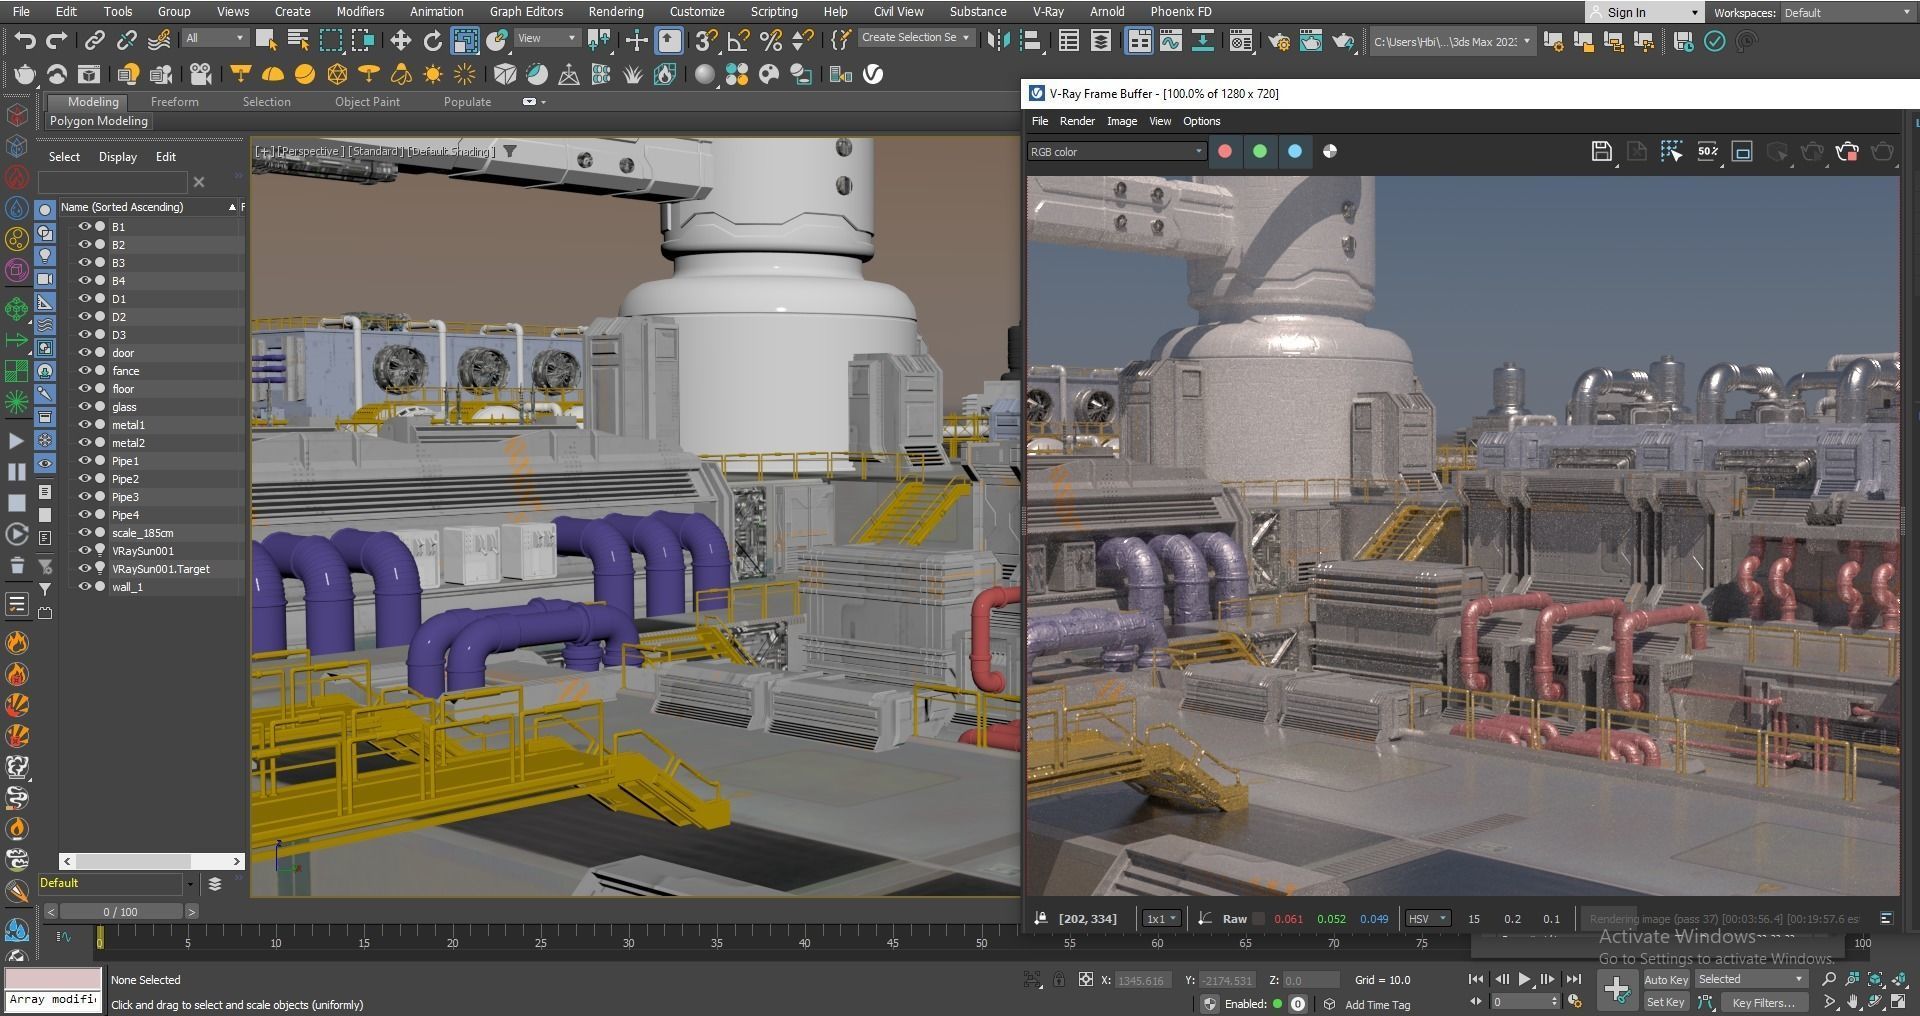Open the Default layer dropdown

(116, 883)
